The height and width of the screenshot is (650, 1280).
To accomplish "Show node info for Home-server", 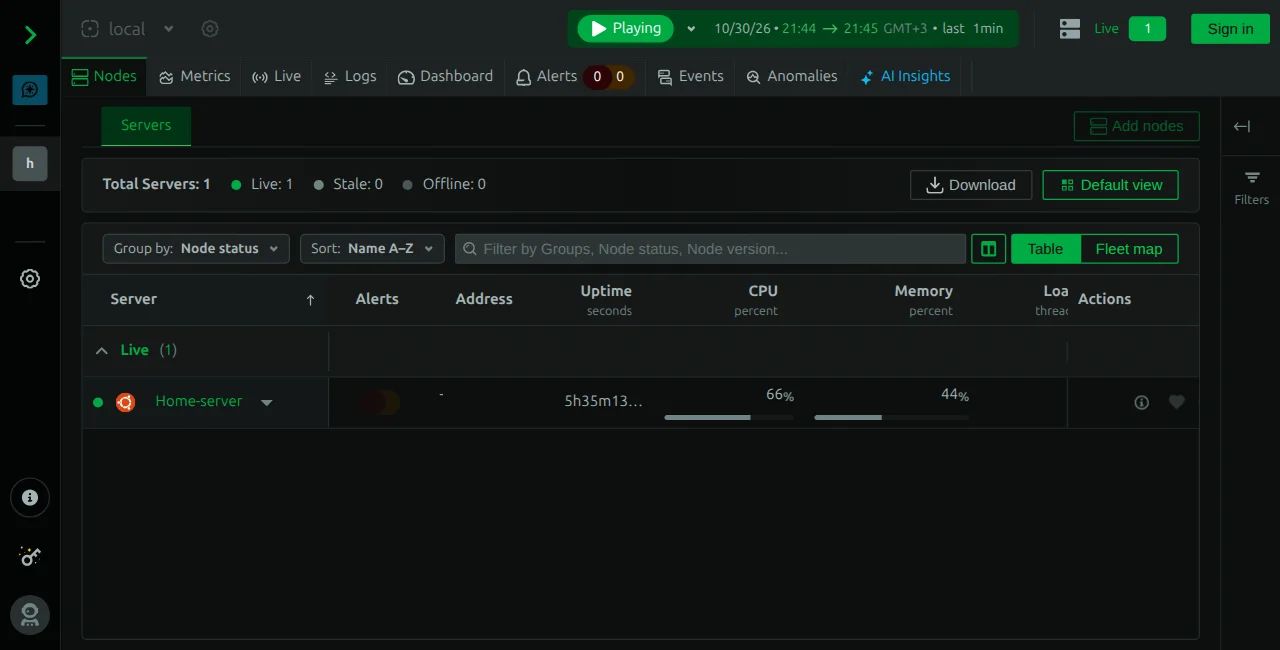I will [x=1142, y=402].
